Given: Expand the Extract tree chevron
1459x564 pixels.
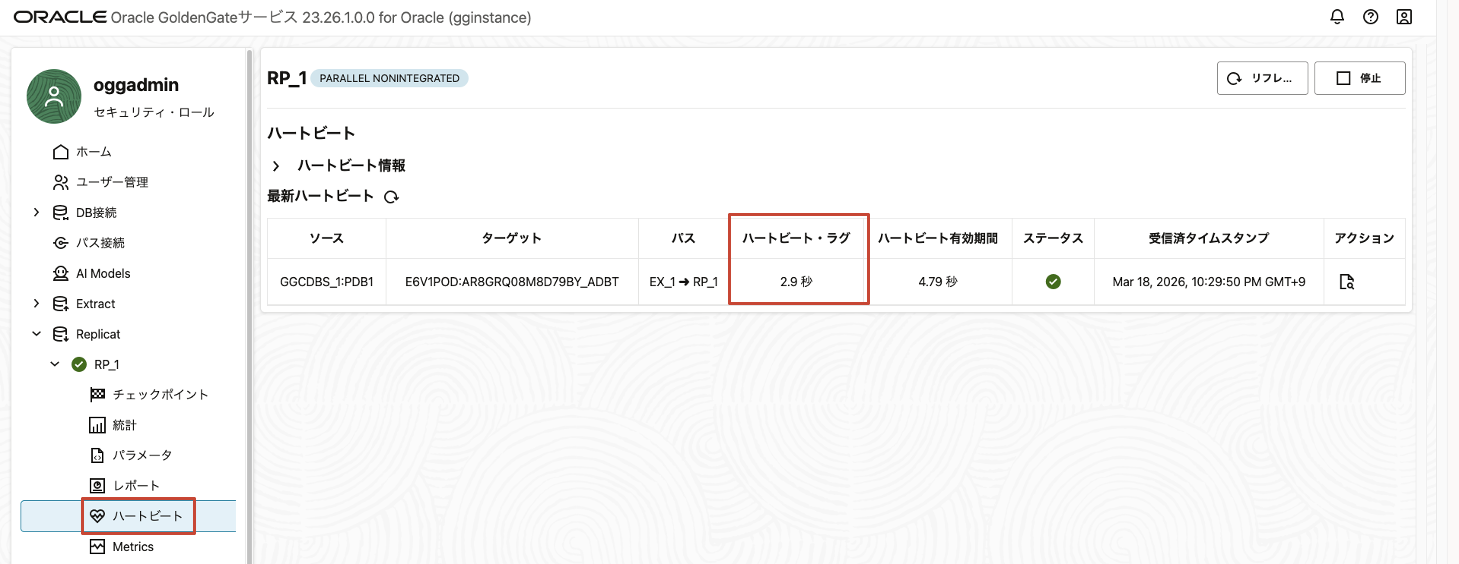Looking at the screenshot, I should (x=36, y=303).
